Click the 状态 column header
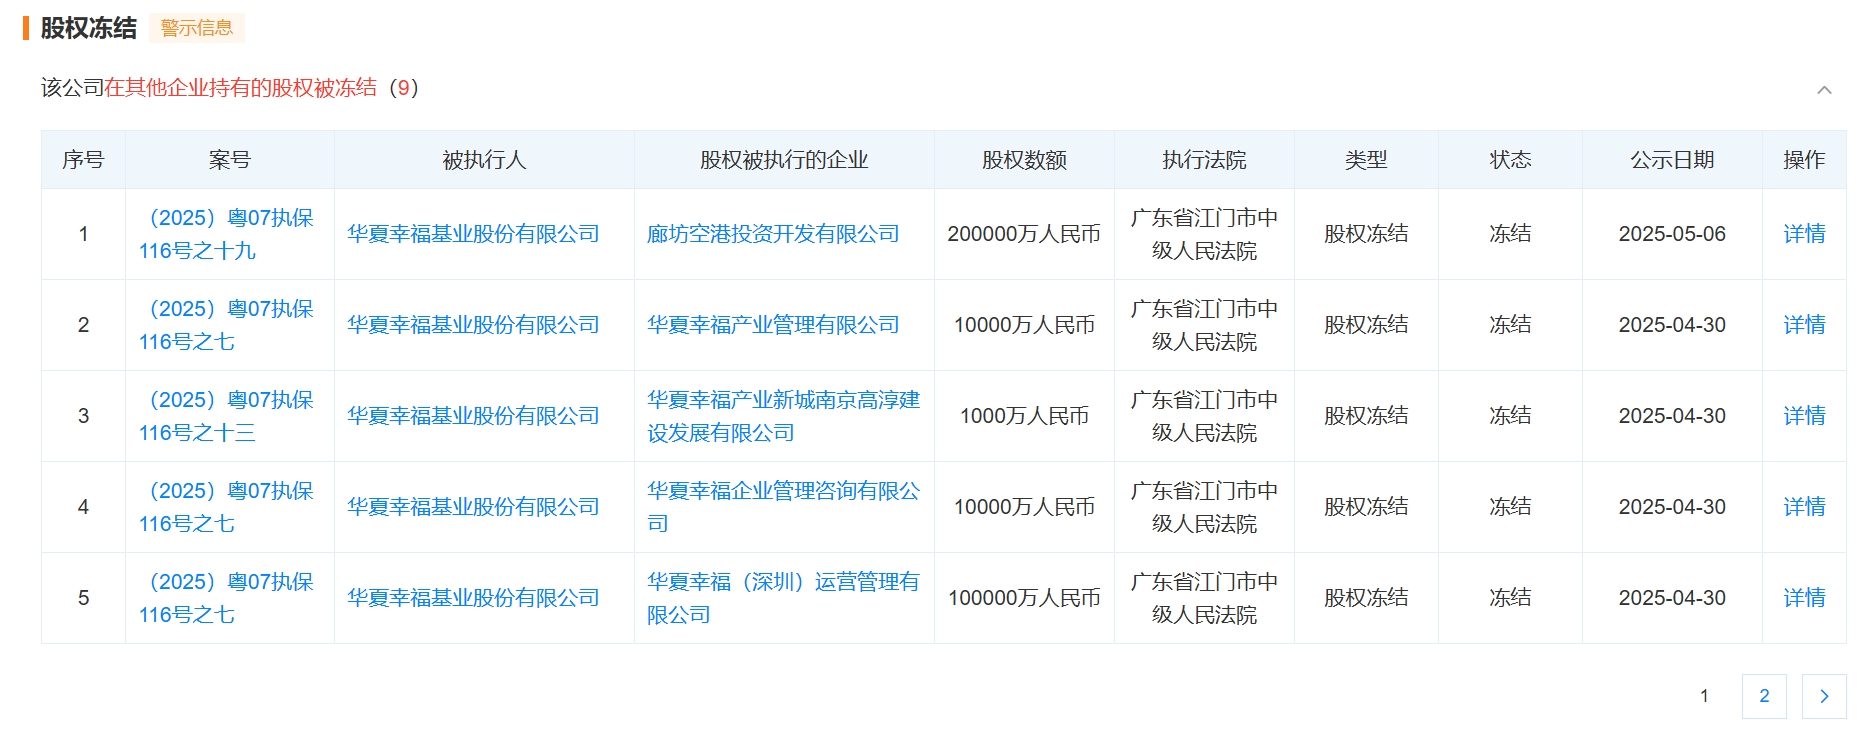 (x=1510, y=160)
